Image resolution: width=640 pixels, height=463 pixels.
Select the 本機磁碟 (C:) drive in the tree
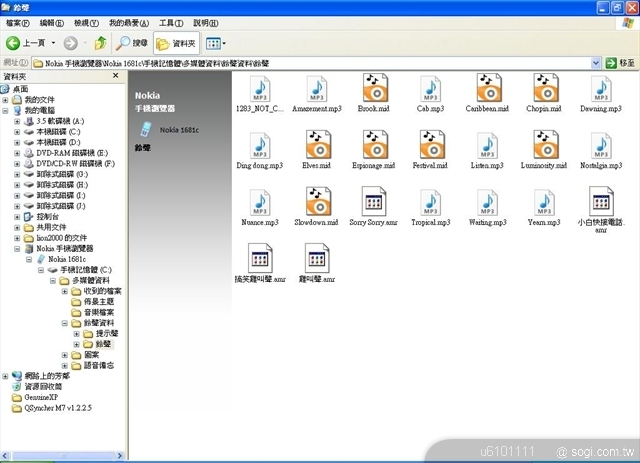coord(58,132)
